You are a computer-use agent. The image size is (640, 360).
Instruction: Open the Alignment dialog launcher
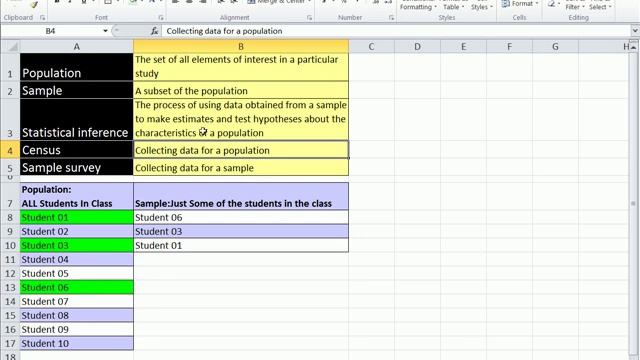(x=309, y=18)
